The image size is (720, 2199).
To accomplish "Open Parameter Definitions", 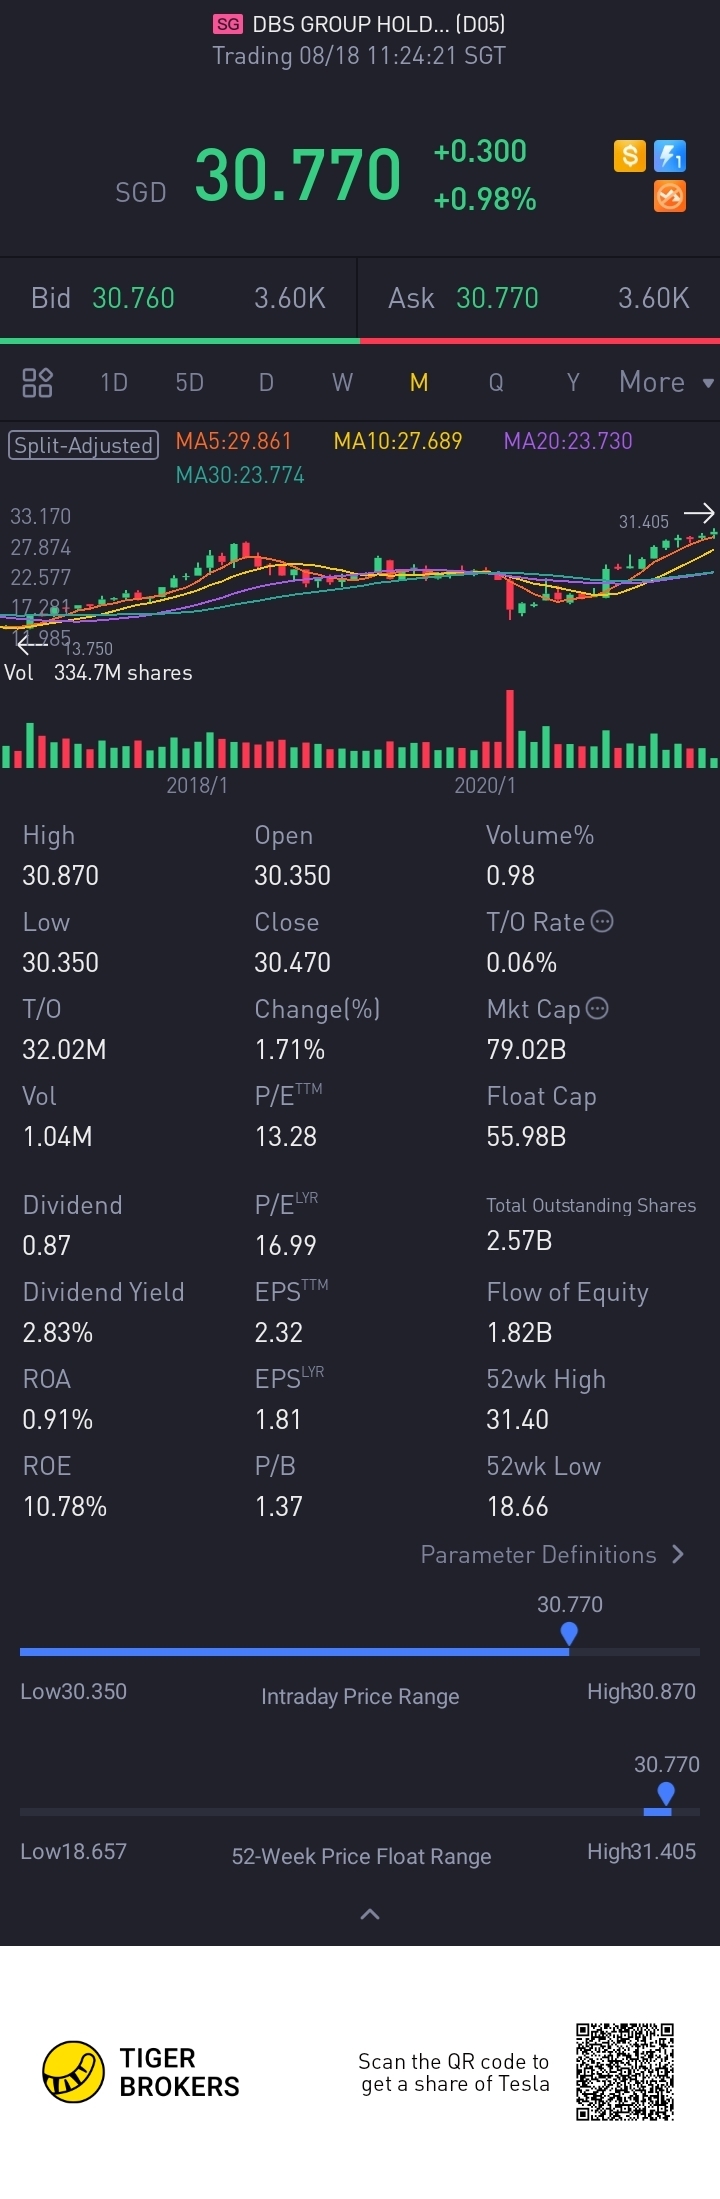I will [552, 1554].
